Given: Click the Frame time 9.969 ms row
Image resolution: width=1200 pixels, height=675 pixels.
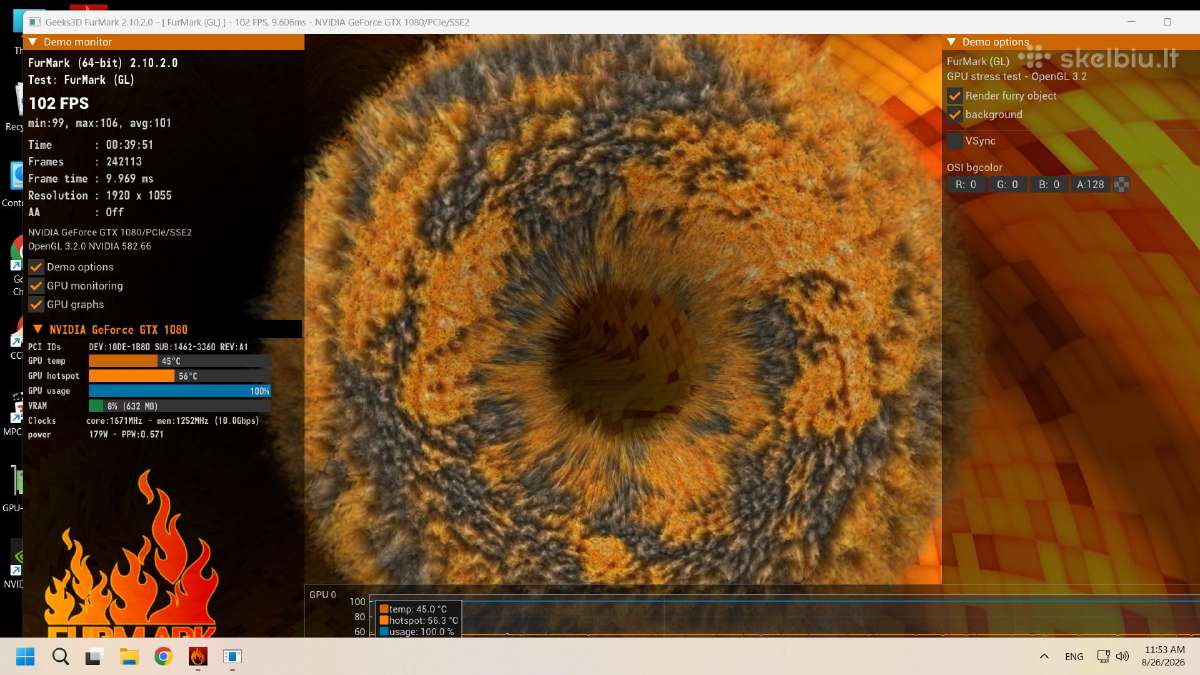Looking at the screenshot, I should point(91,179).
